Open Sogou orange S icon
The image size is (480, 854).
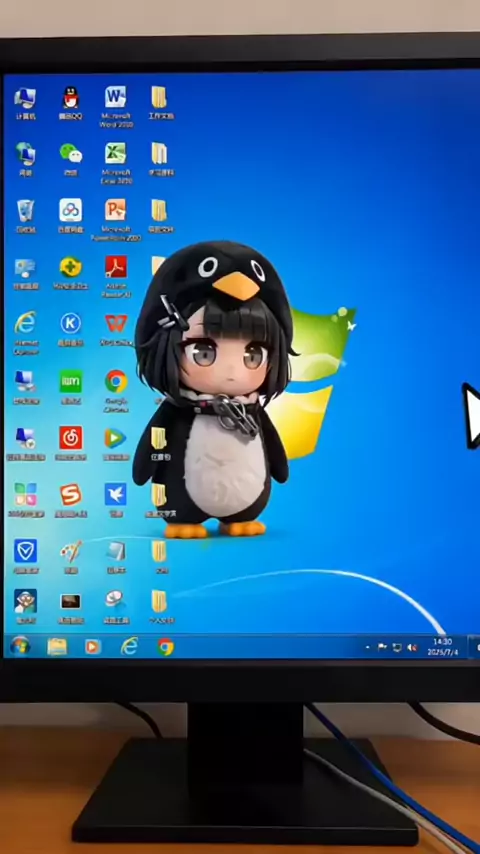(71, 495)
